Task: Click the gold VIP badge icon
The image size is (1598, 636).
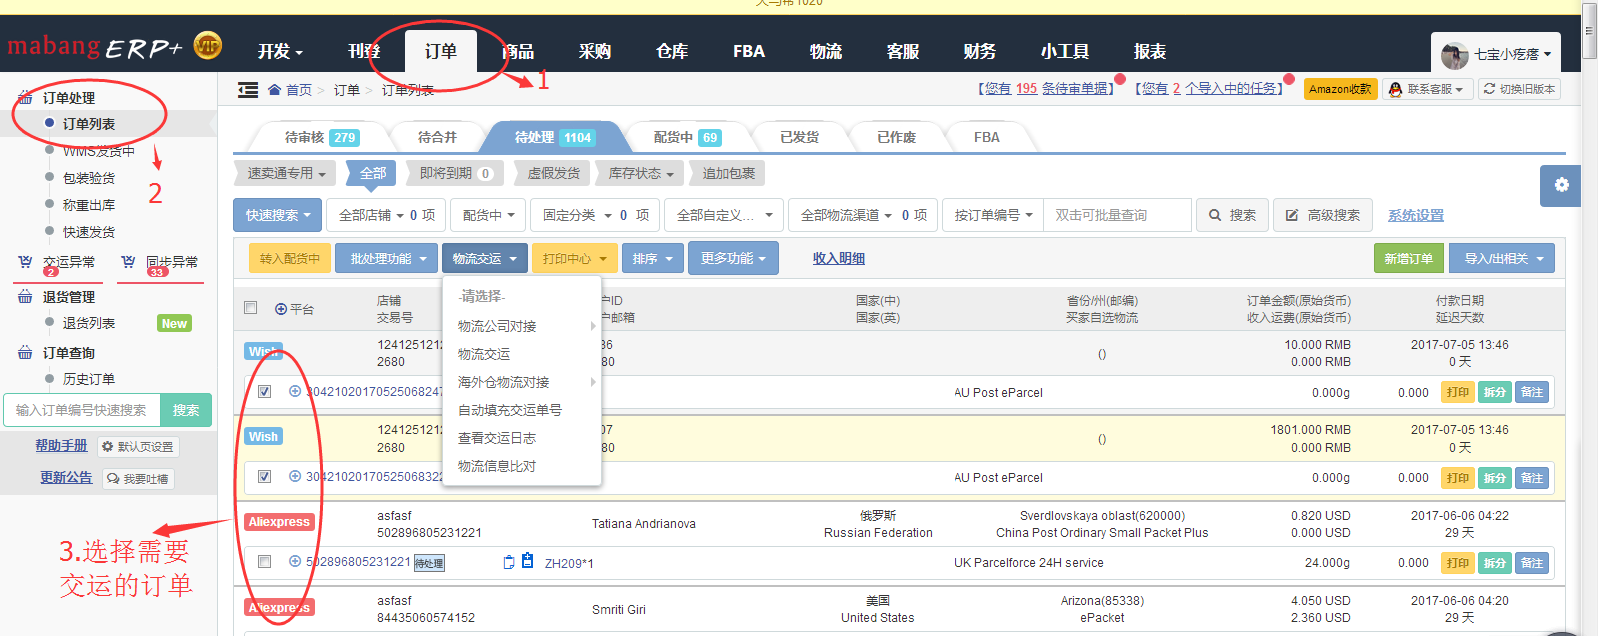Action: click(207, 46)
